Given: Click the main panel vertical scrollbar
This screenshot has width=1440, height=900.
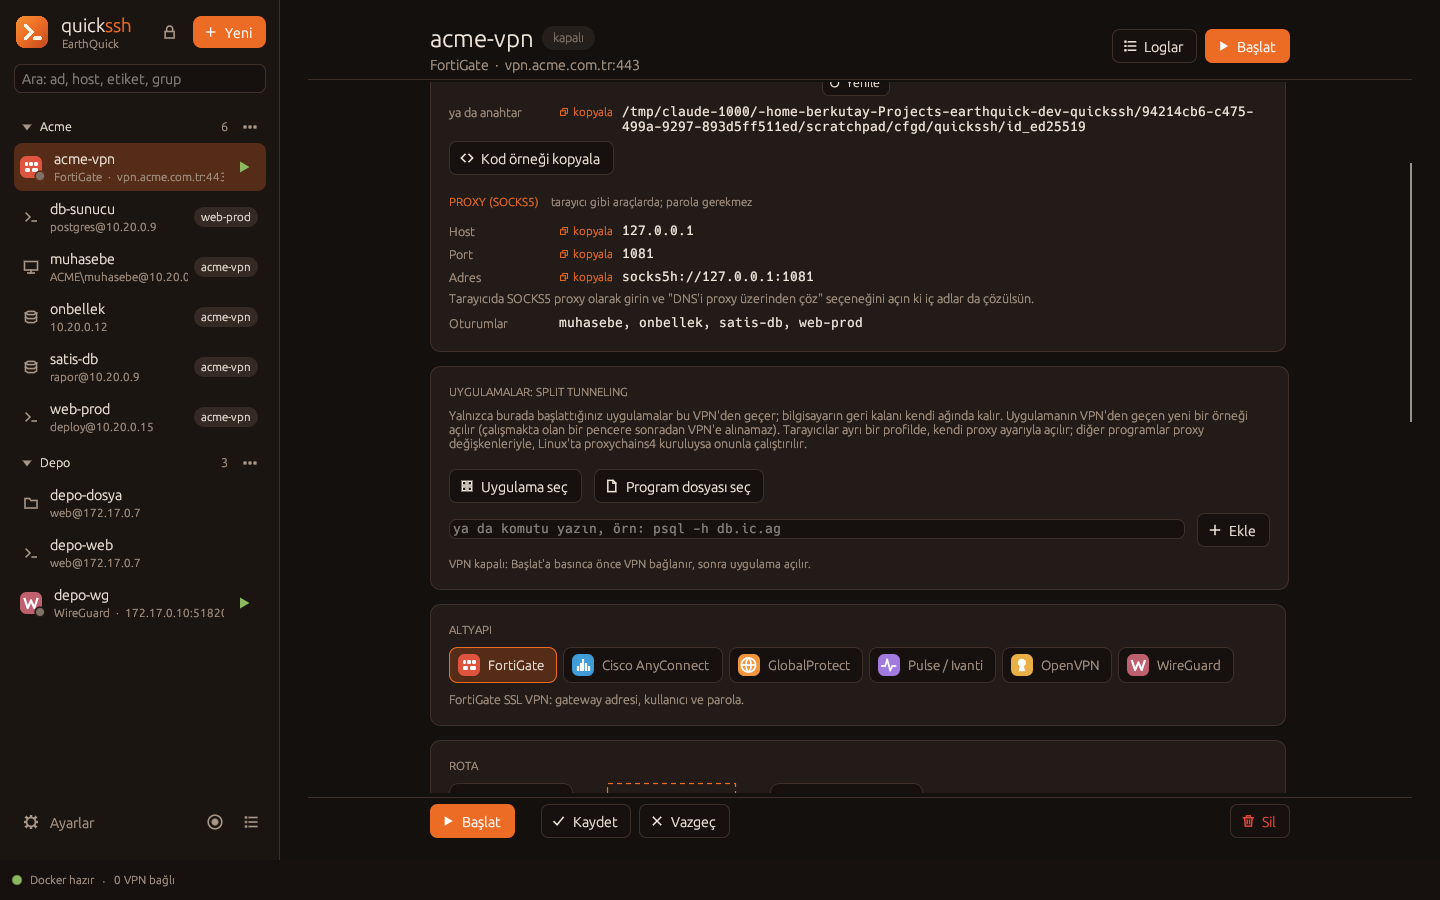Looking at the screenshot, I should [1411, 292].
